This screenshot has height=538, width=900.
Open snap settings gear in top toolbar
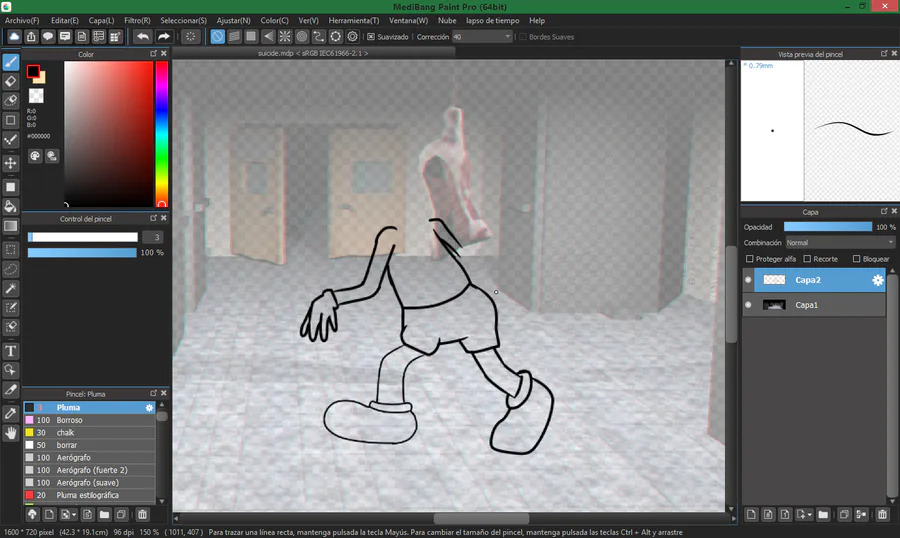352,37
